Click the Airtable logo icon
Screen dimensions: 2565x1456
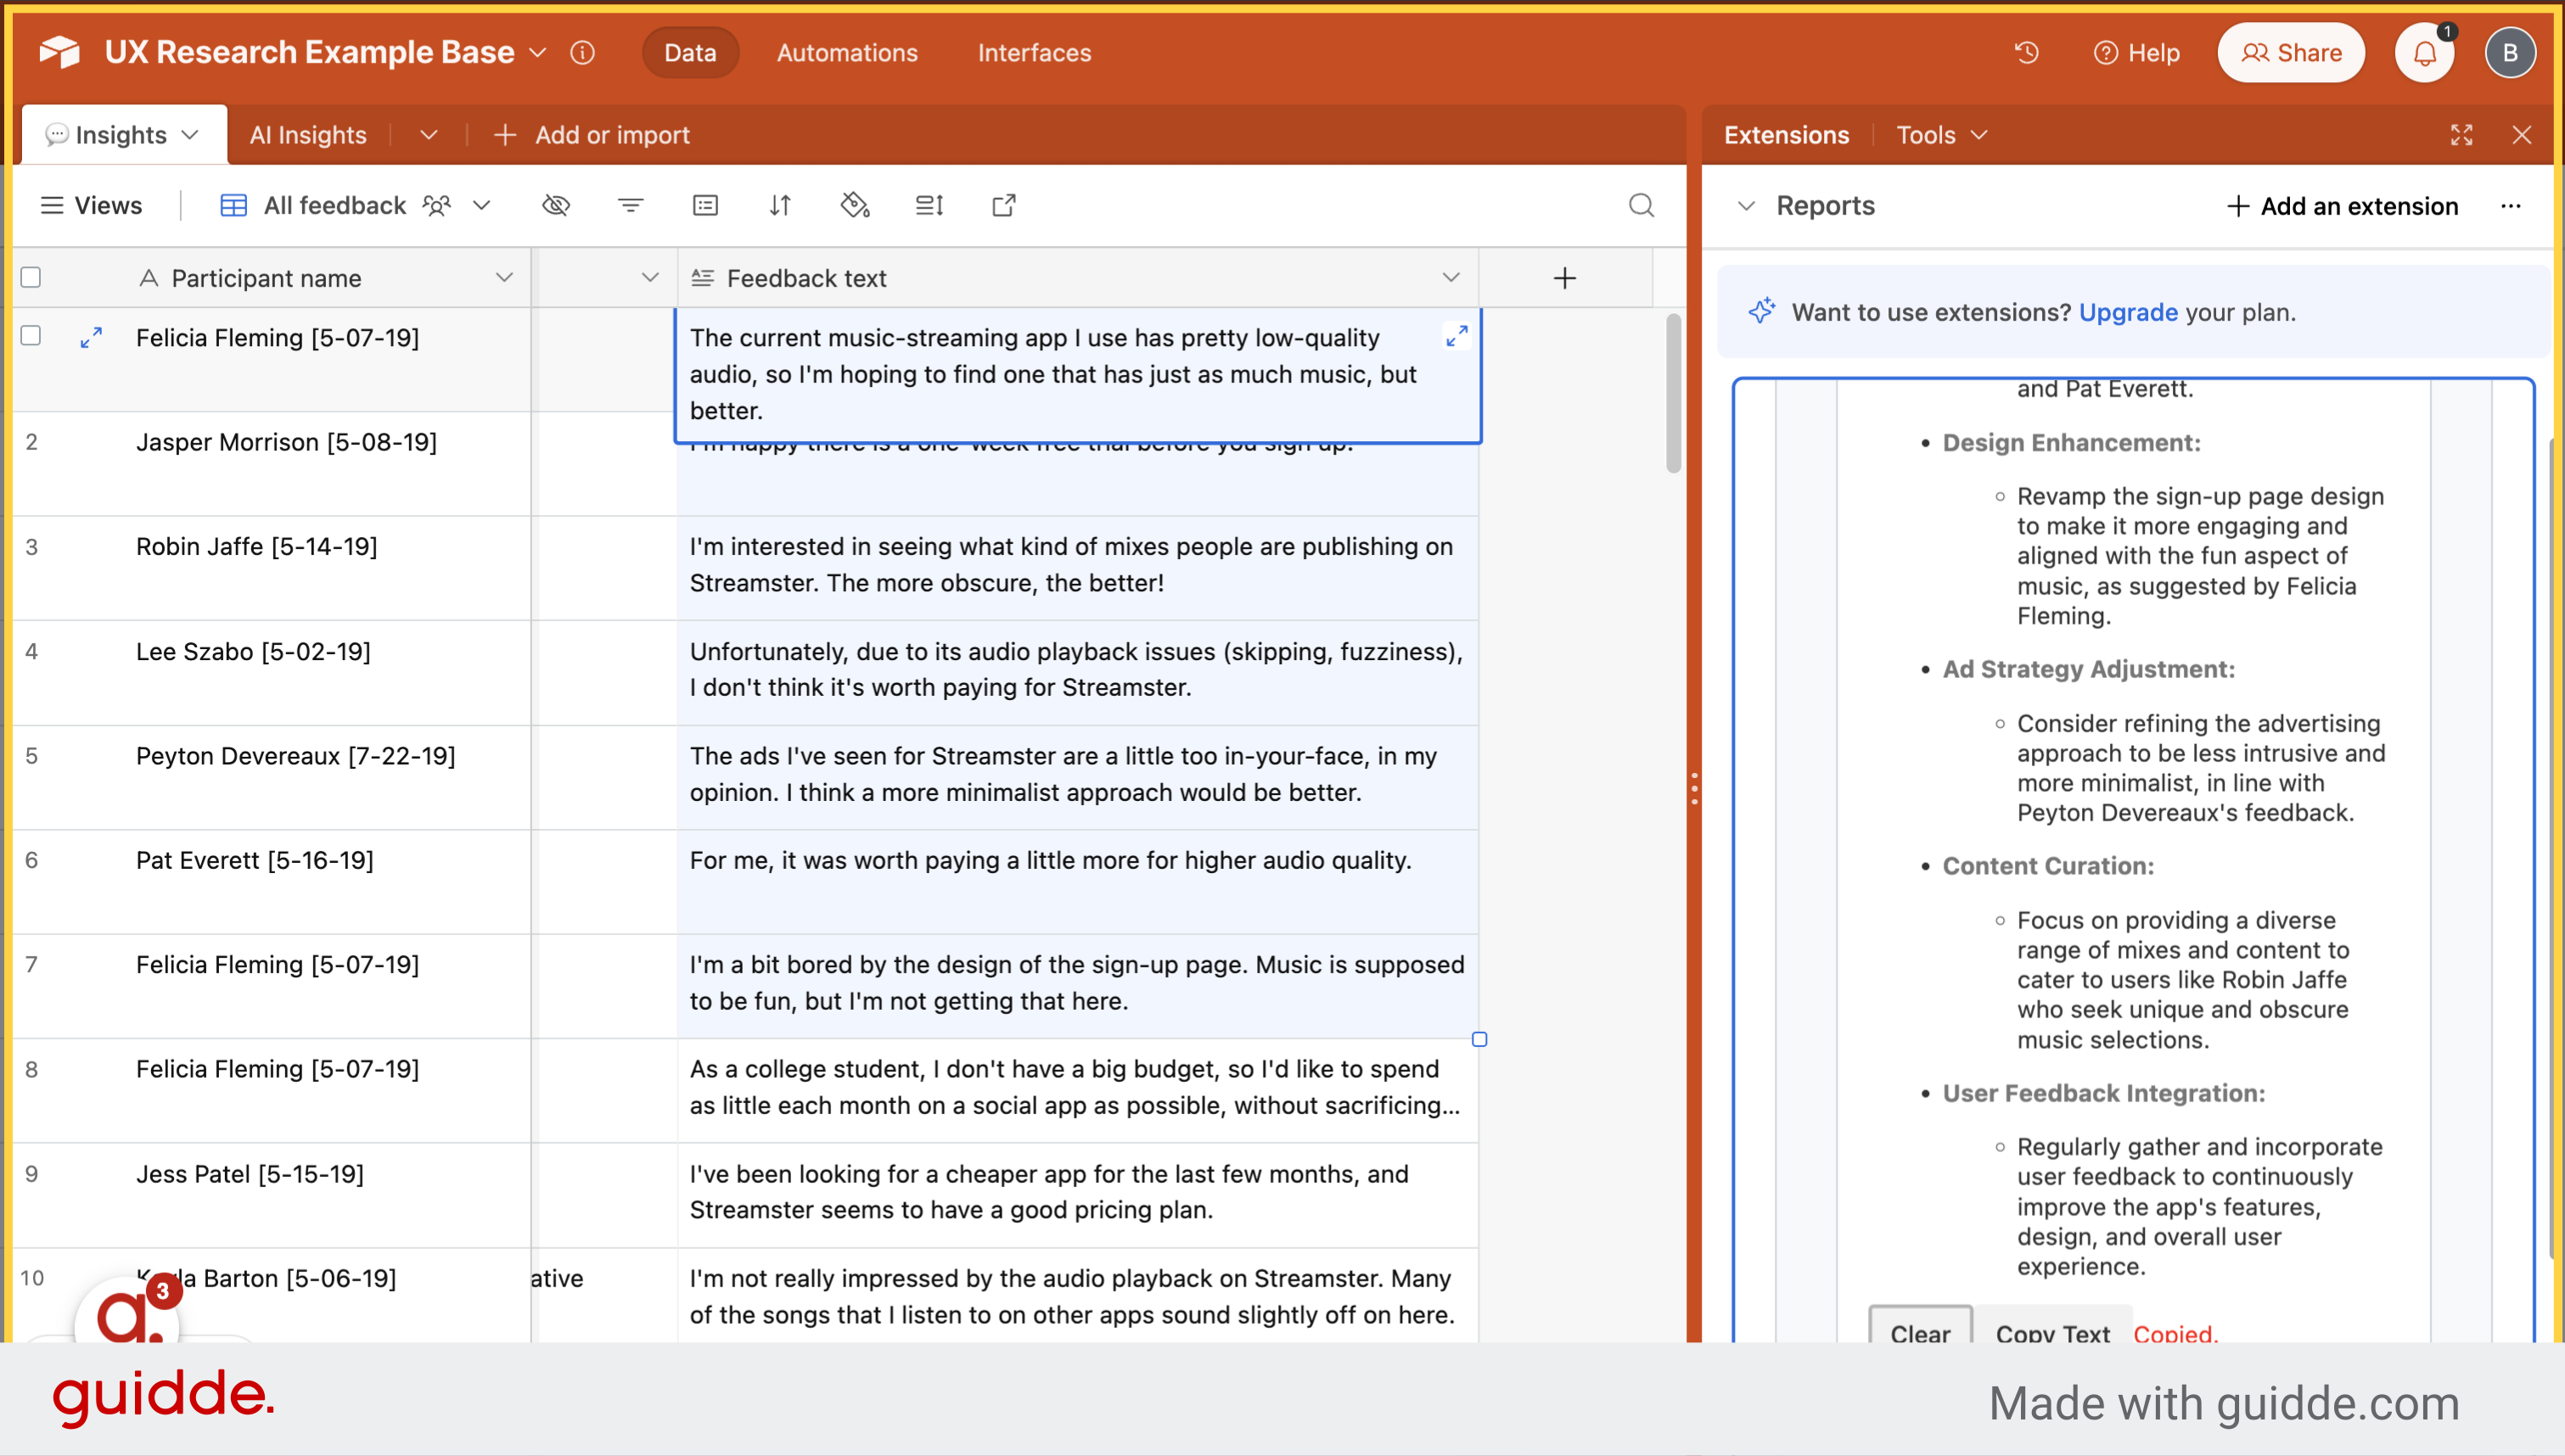[x=60, y=52]
